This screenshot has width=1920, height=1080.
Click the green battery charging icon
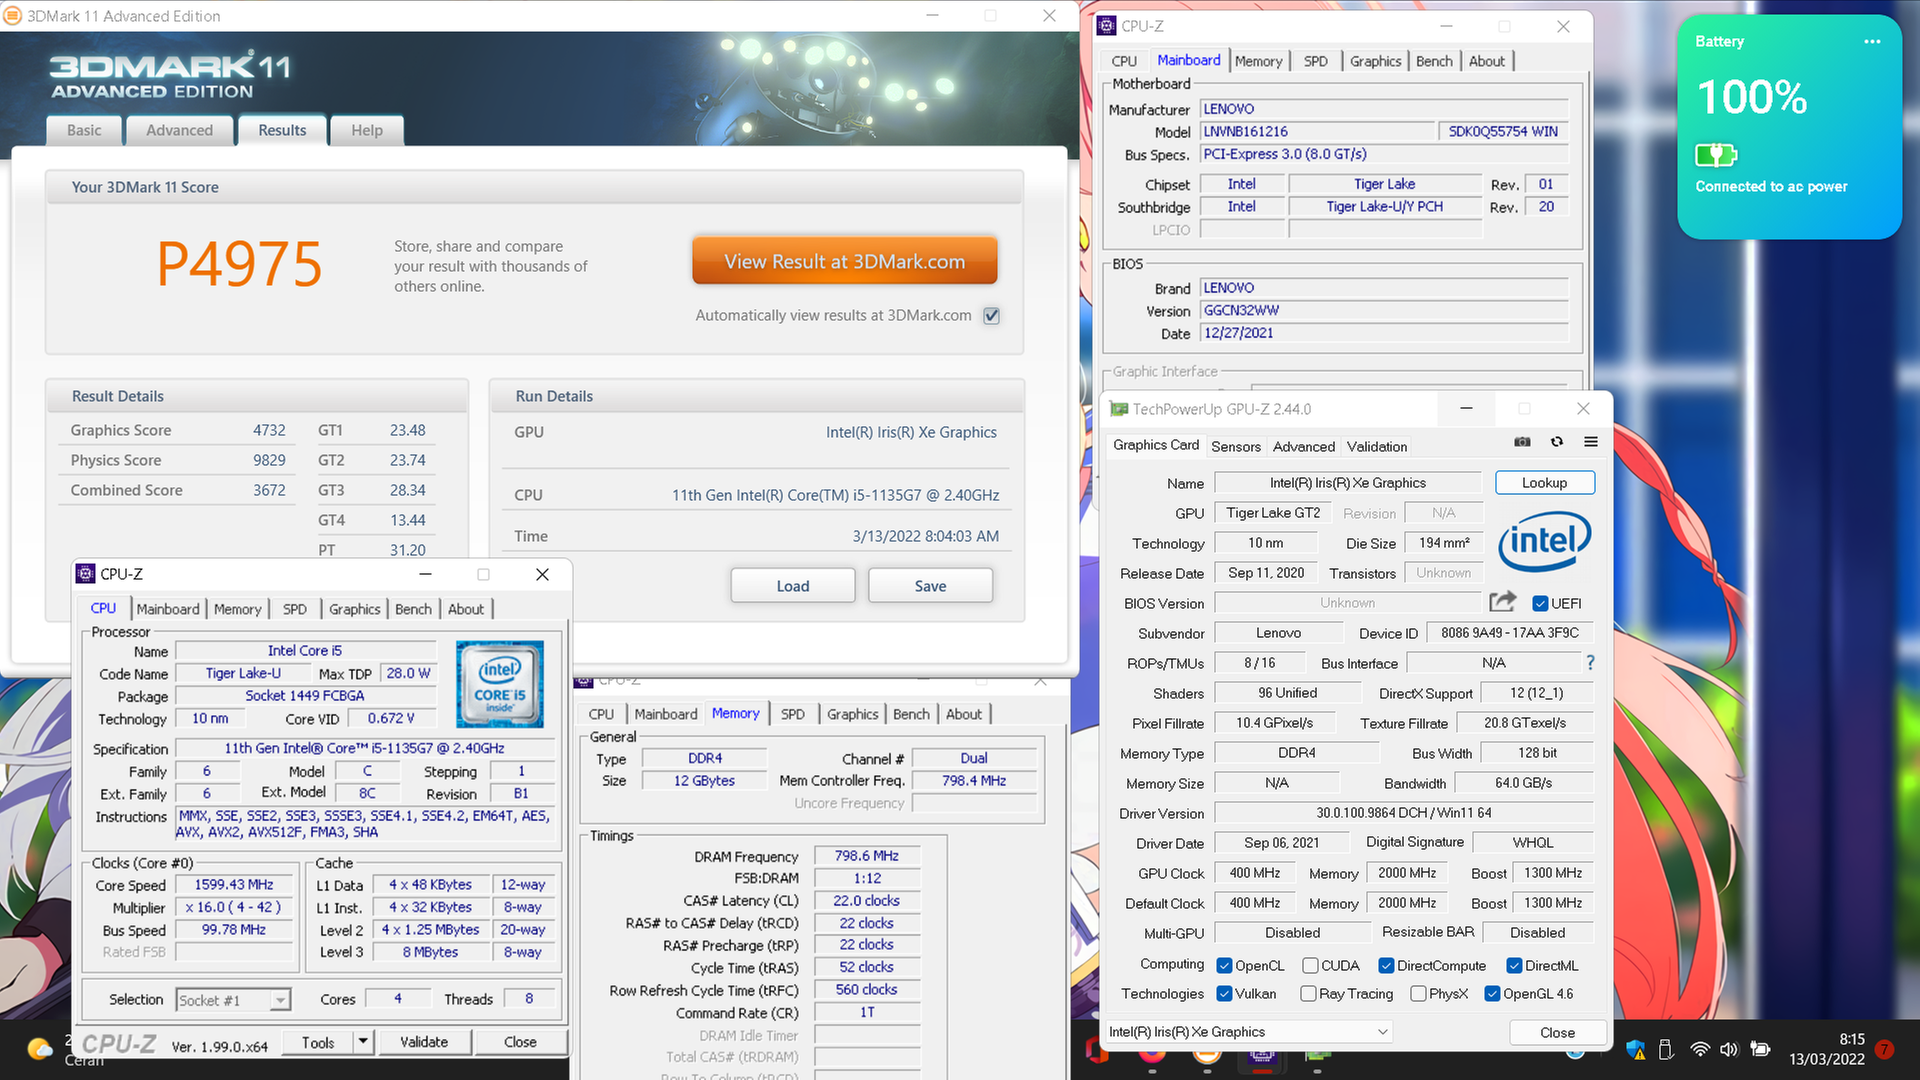[1716, 155]
